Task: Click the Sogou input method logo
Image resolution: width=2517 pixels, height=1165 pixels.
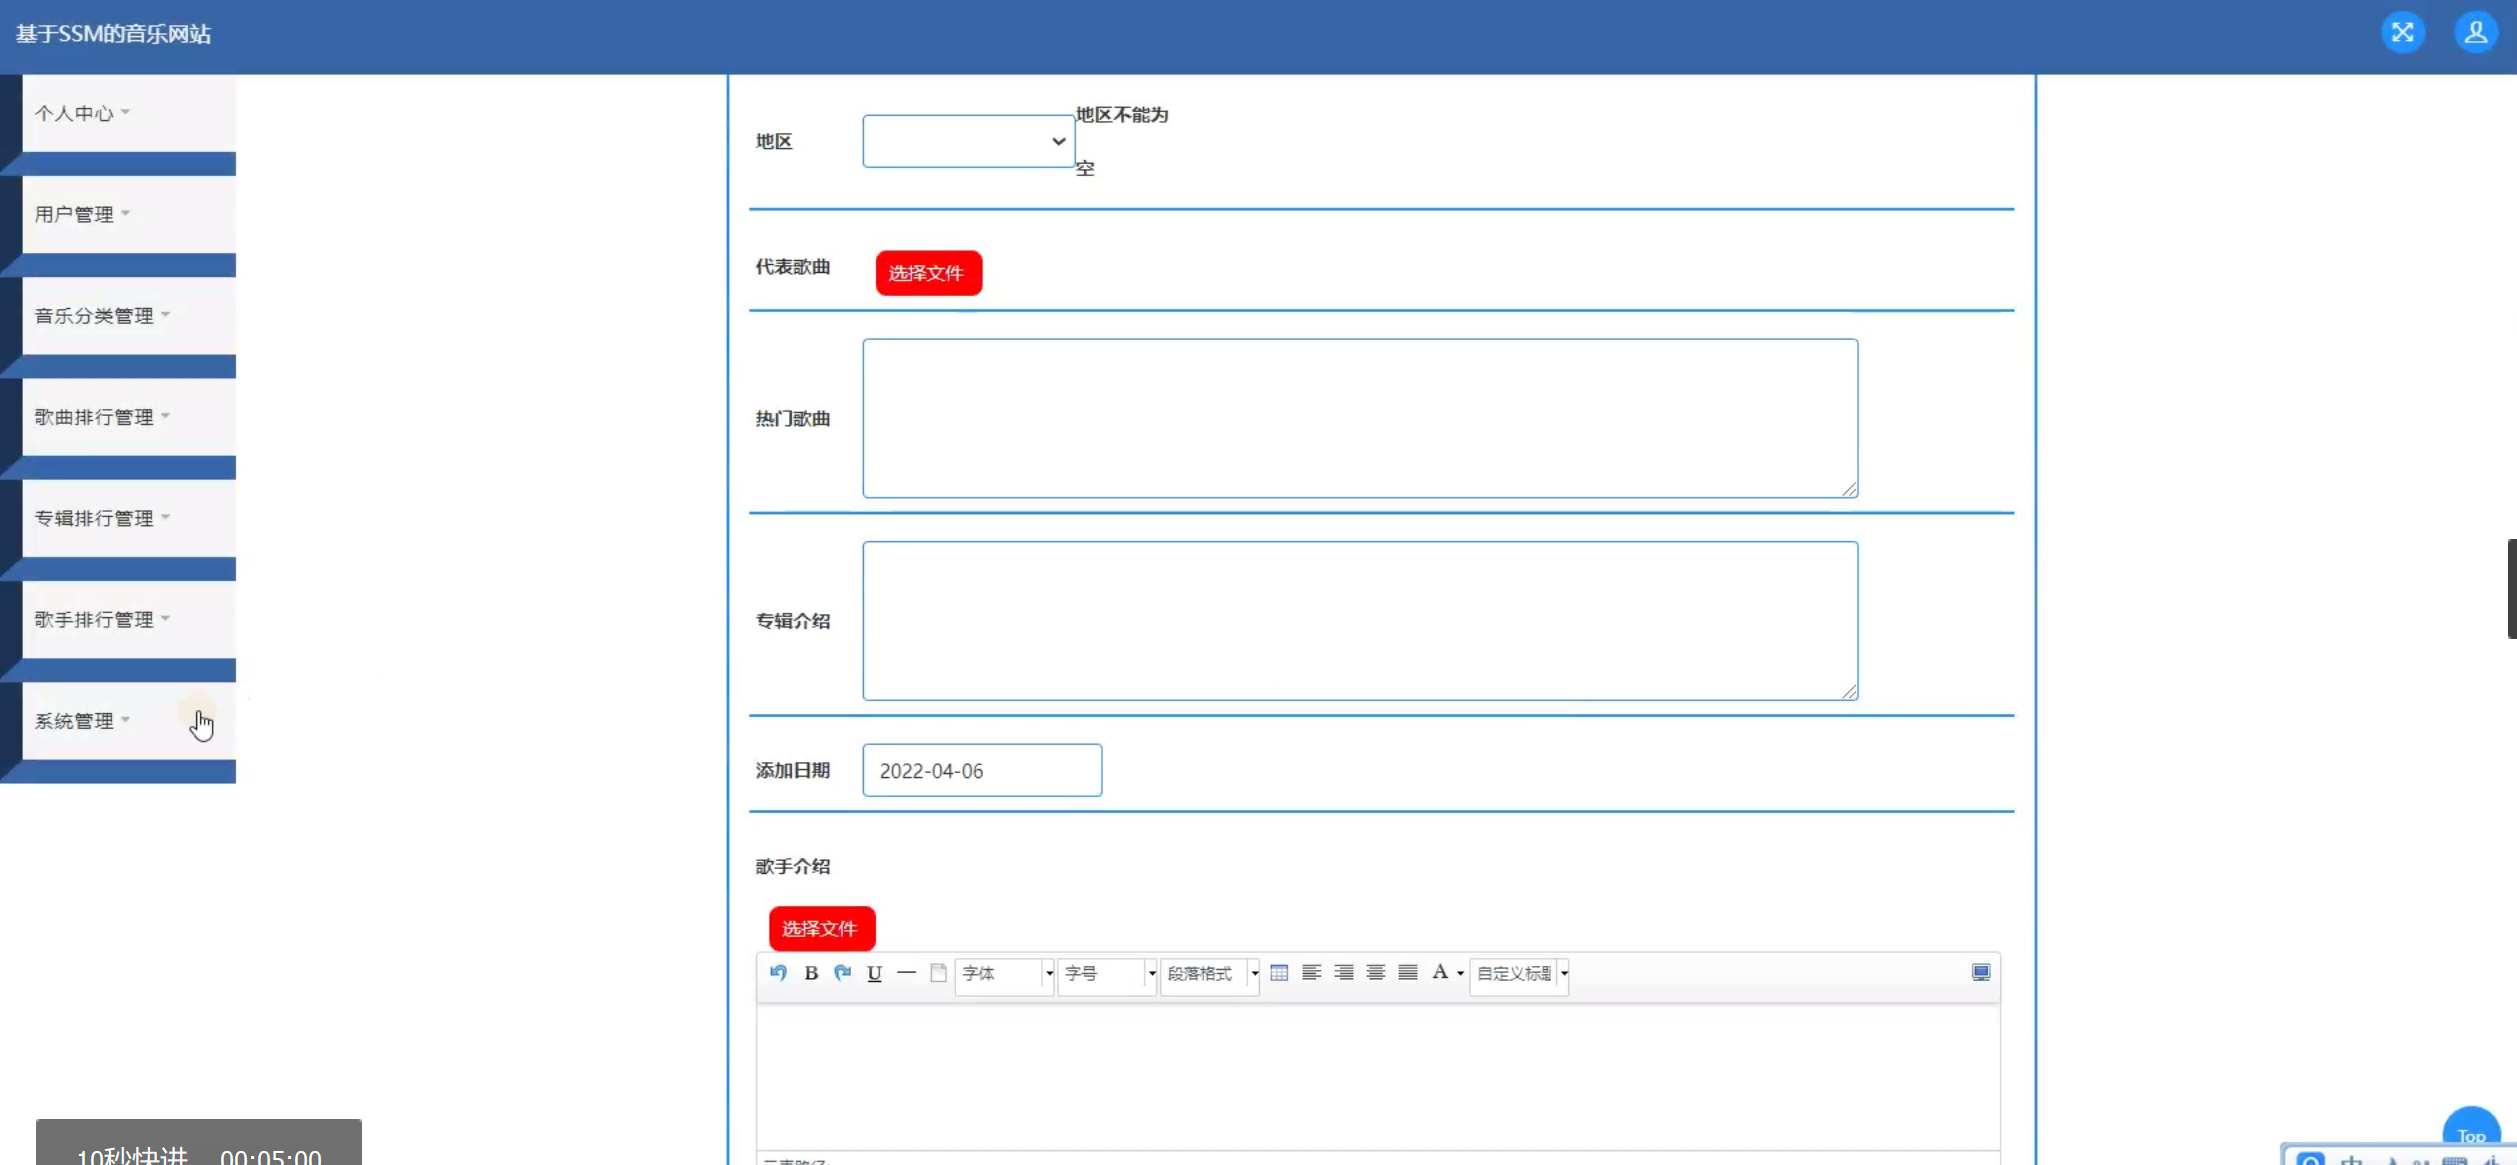Action: tap(2310, 1159)
